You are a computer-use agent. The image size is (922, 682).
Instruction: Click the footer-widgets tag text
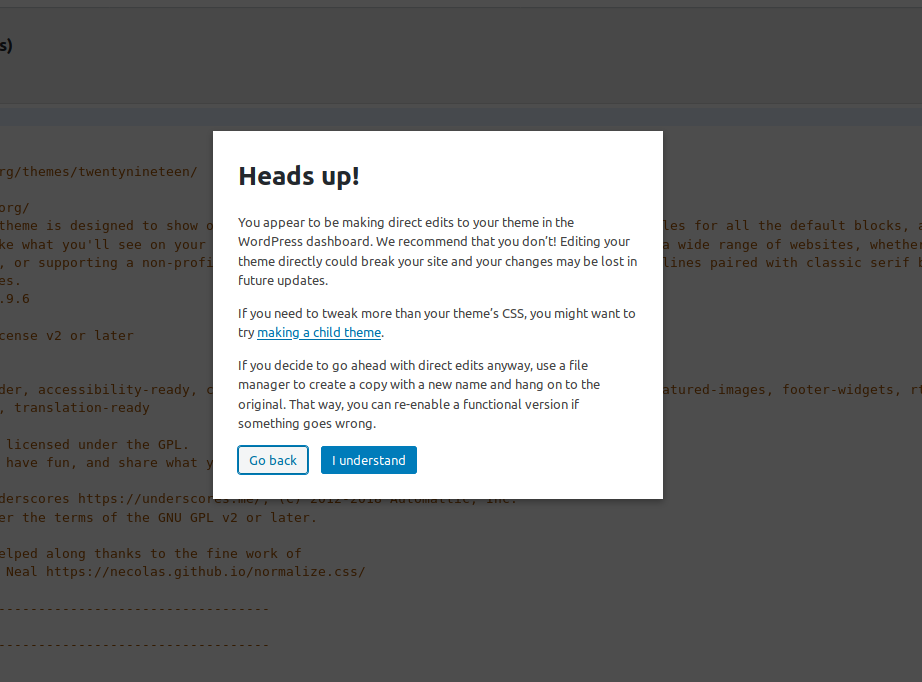pyautogui.click(x=838, y=389)
